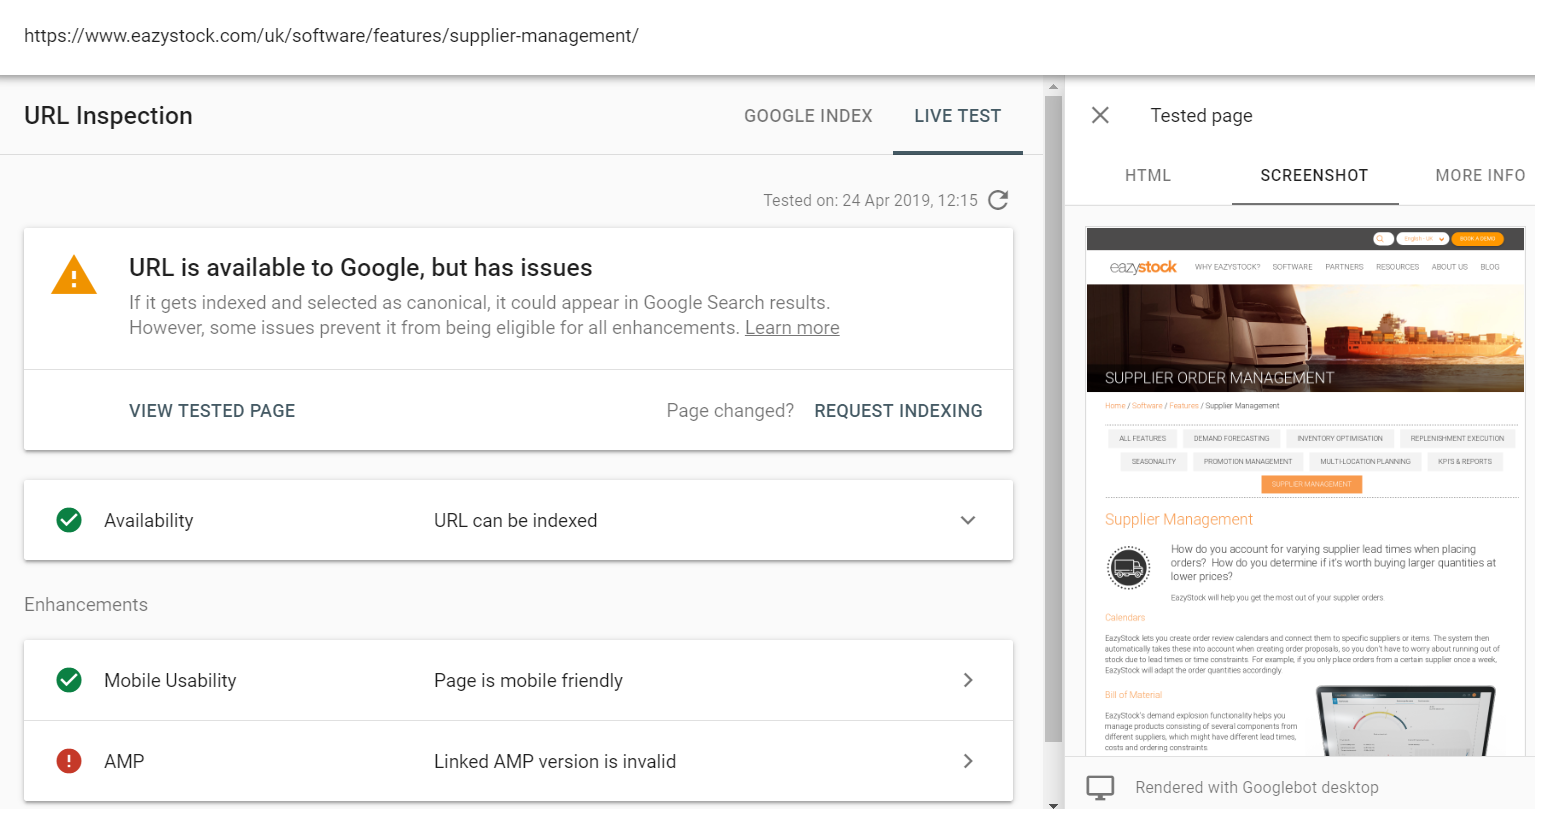
Task: Expand the Availability row chevron
Action: (968, 520)
